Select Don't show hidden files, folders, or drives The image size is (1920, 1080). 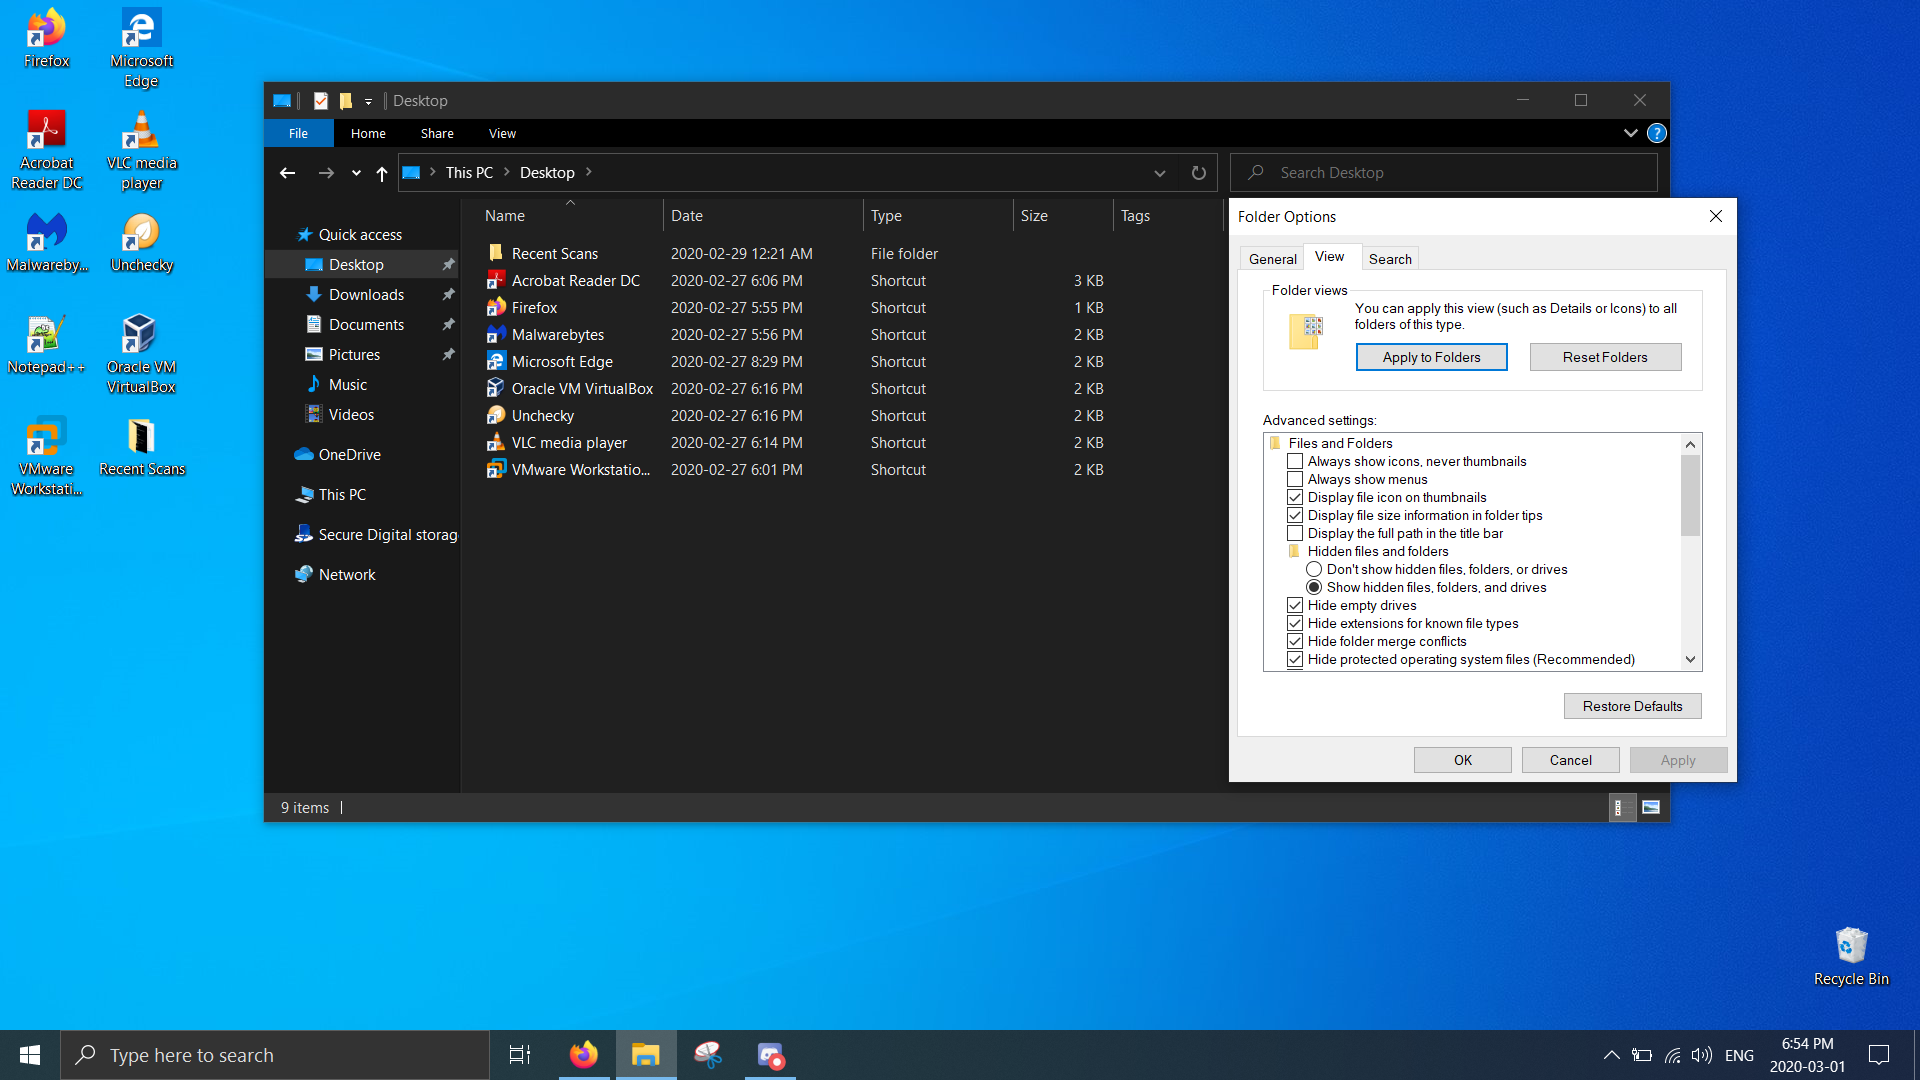click(1314, 569)
